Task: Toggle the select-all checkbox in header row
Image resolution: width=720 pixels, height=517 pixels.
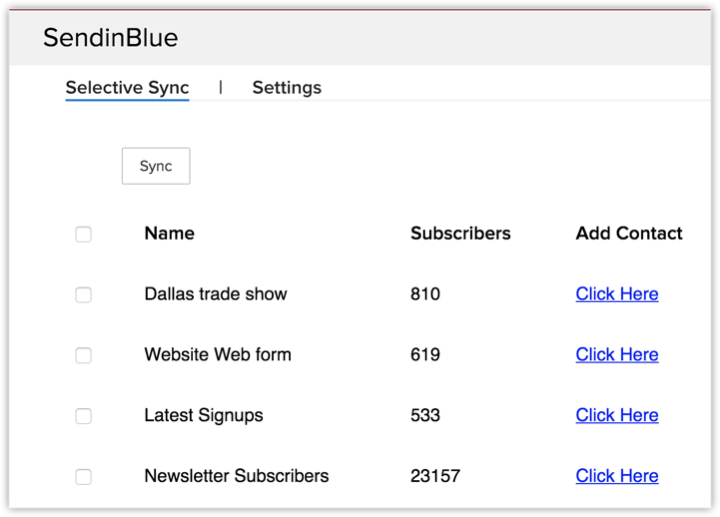Action: (x=84, y=234)
